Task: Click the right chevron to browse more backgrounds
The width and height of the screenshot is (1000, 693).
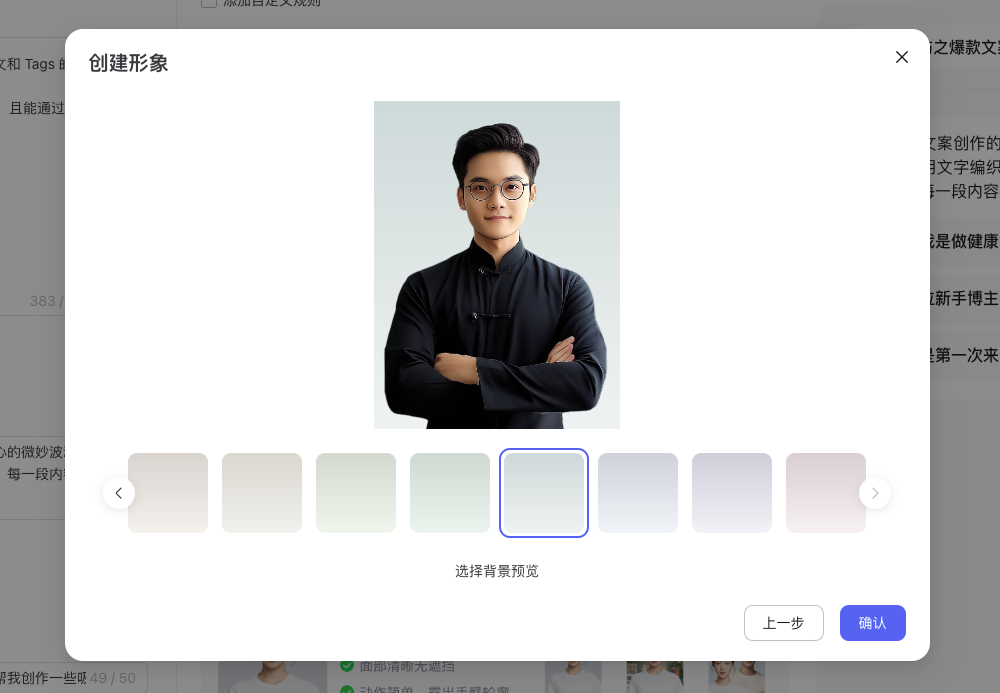Action: coord(875,493)
